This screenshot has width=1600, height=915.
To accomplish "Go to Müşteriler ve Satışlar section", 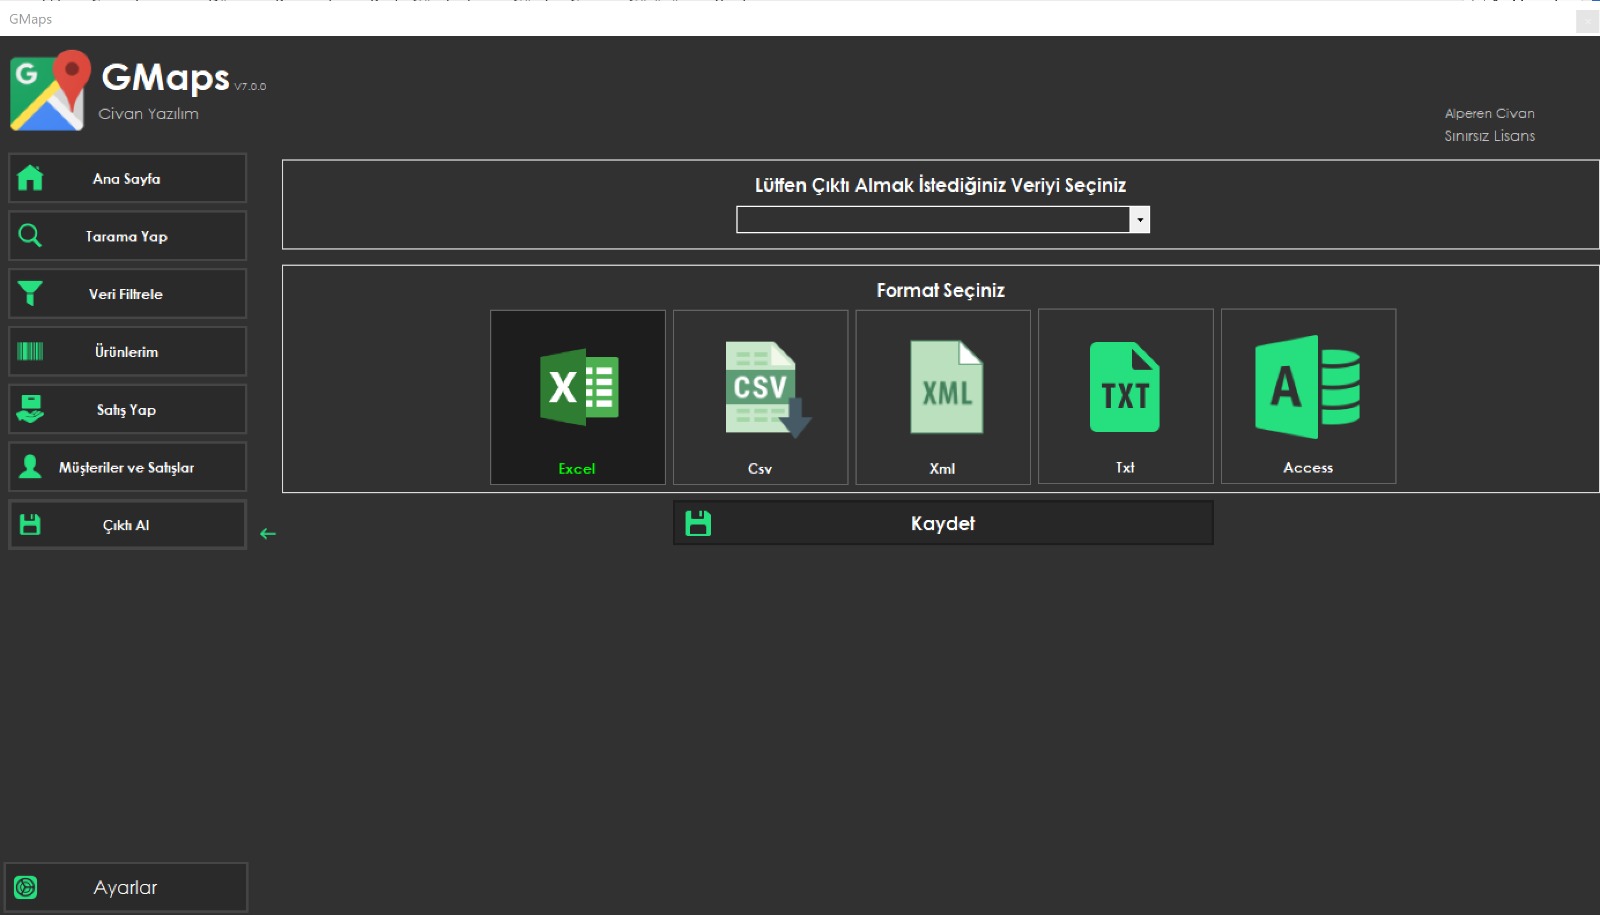I will coord(127,467).
